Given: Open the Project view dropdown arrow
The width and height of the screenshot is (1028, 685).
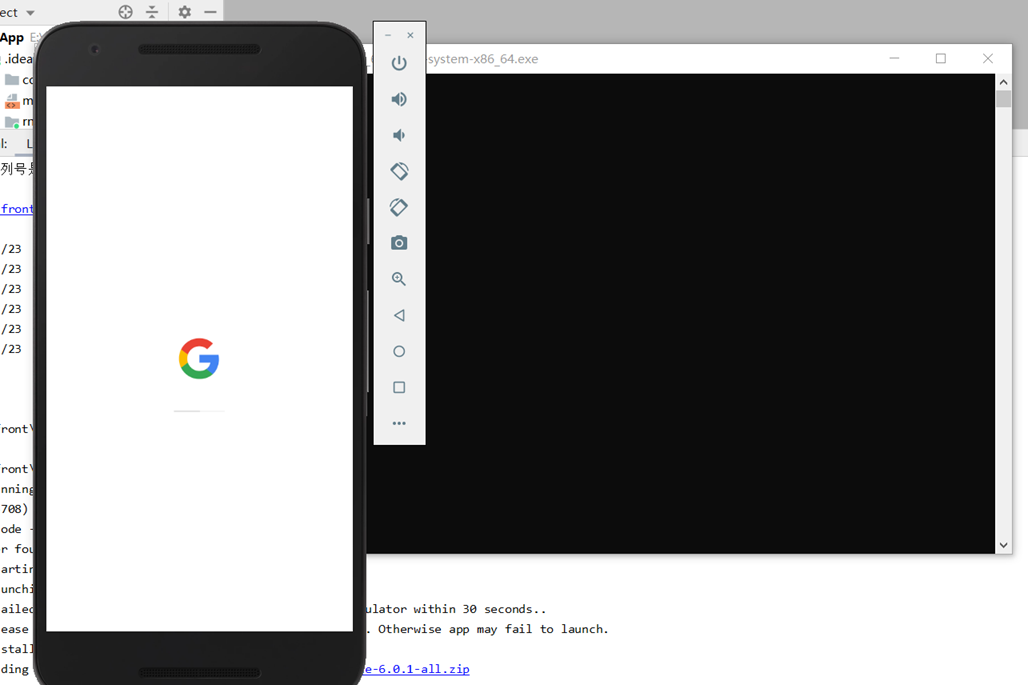Looking at the screenshot, I should tap(30, 12).
